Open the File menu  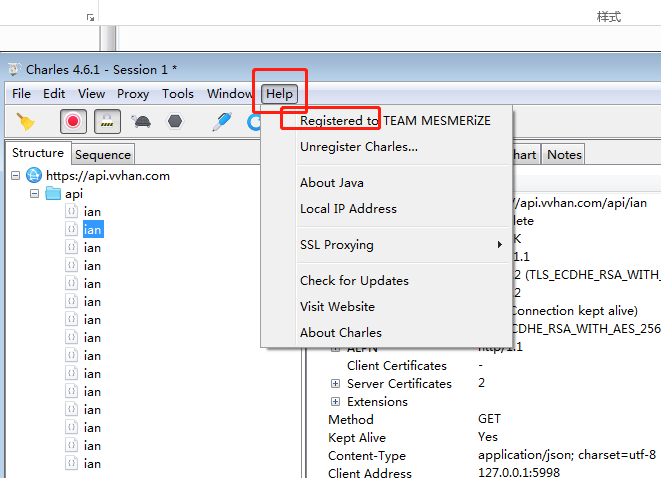pyautogui.click(x=21, y=94)
